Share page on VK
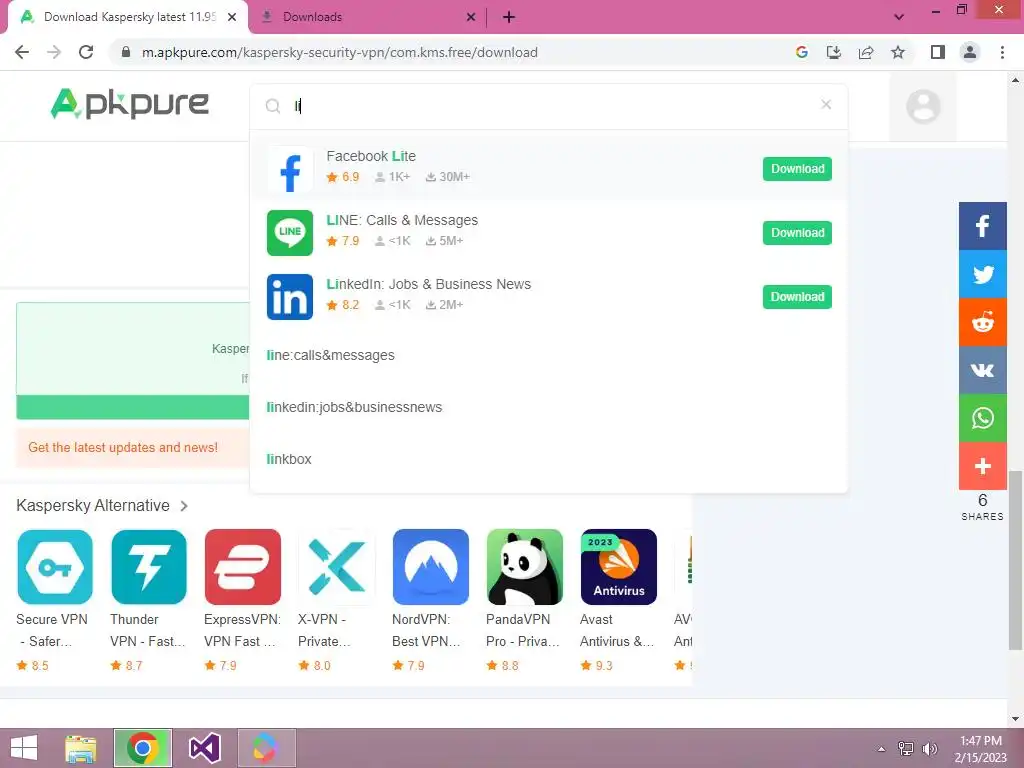Image resolution: width=1024 pixels, height=768 pixels. pos(983,370)
